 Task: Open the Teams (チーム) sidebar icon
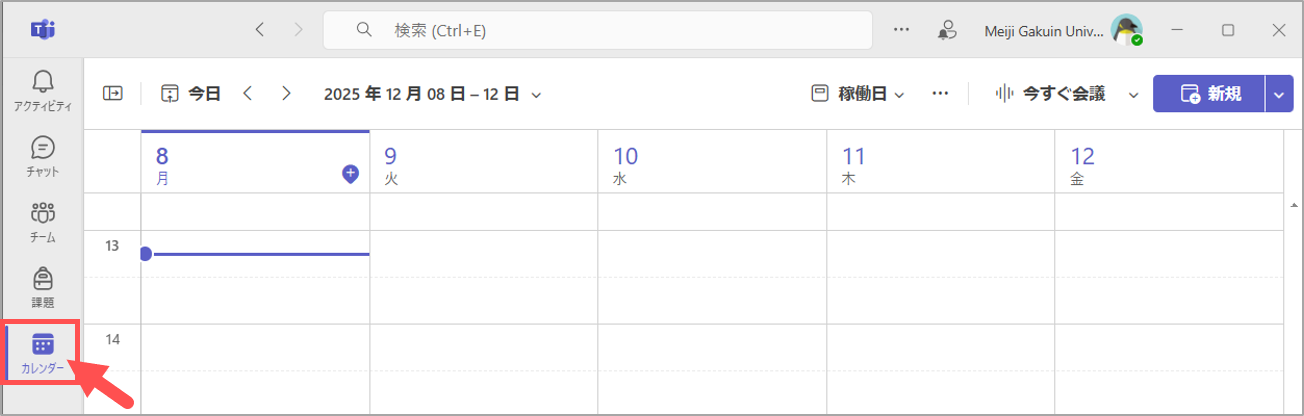(42, 215)
